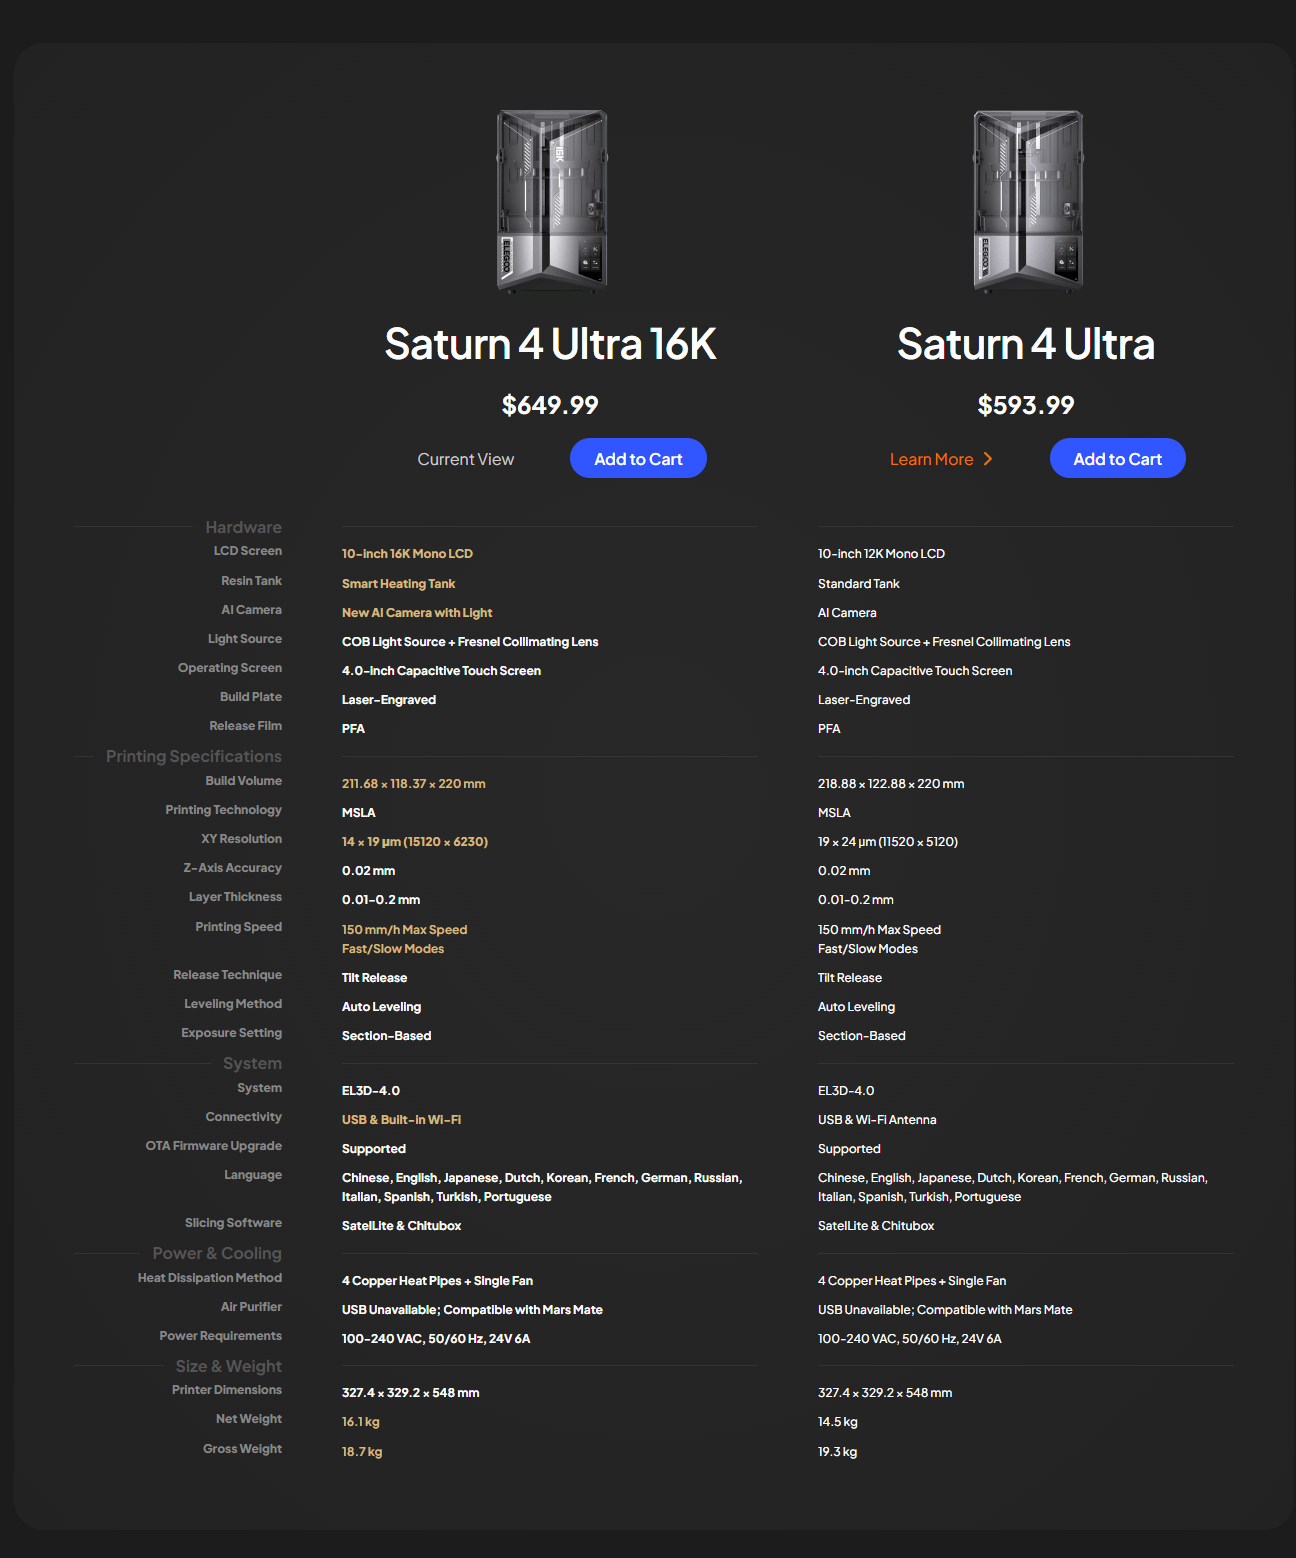Add Saturn 4 Ultra to cart
1296x1558 pixels.
[x=1117, y=458]
